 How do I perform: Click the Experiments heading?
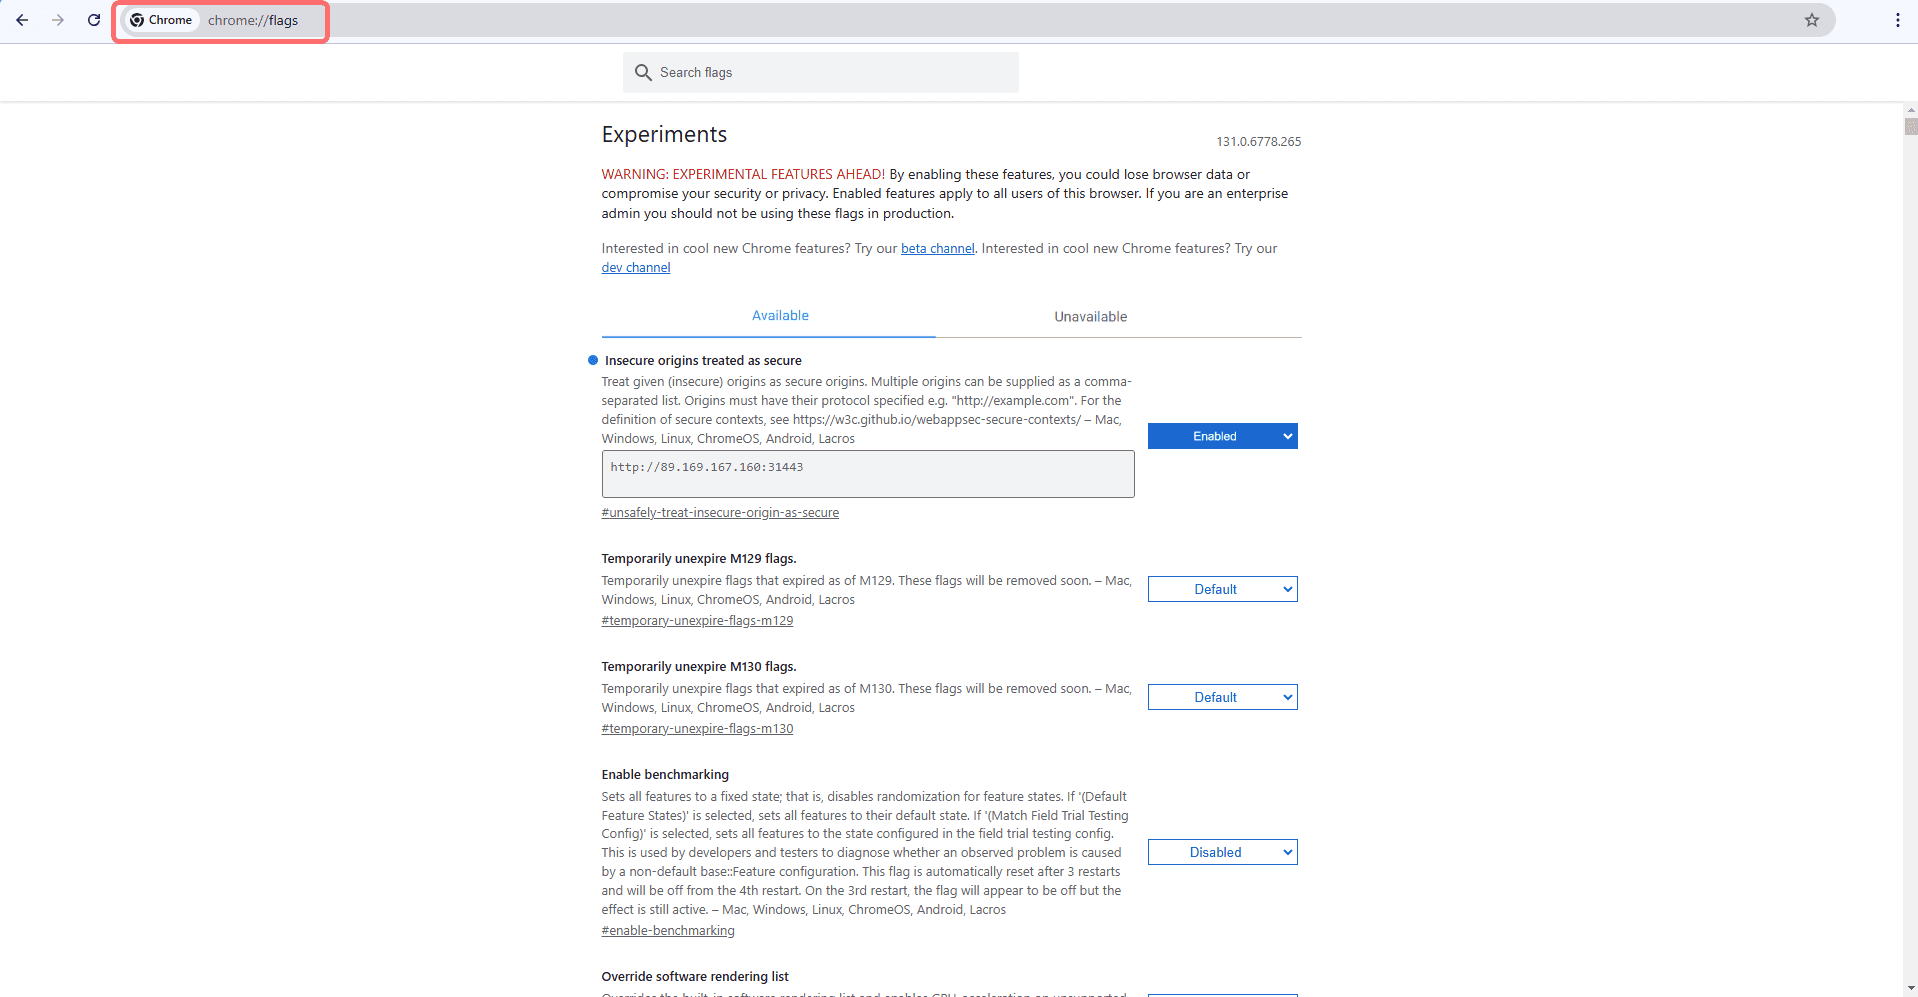point(664,135)
